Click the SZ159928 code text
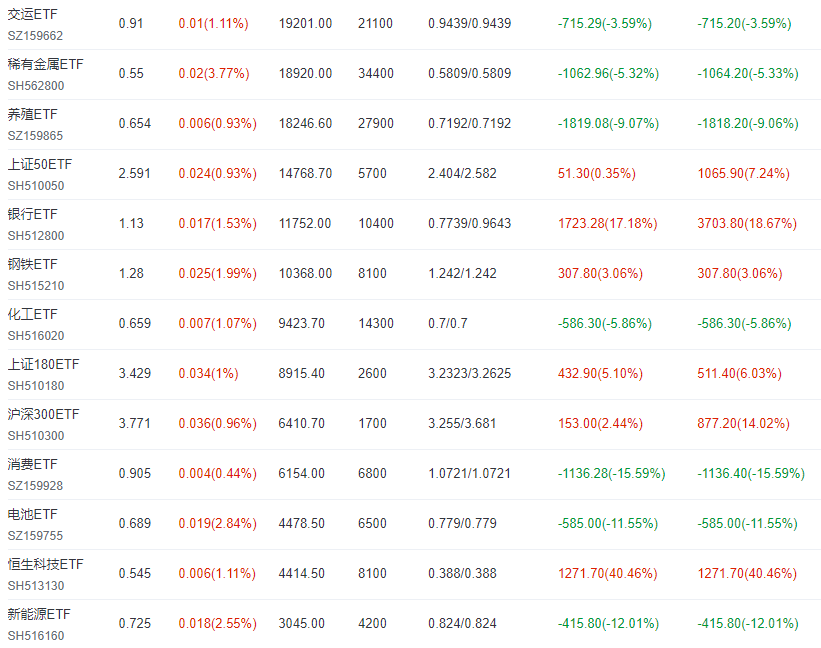 35,485
